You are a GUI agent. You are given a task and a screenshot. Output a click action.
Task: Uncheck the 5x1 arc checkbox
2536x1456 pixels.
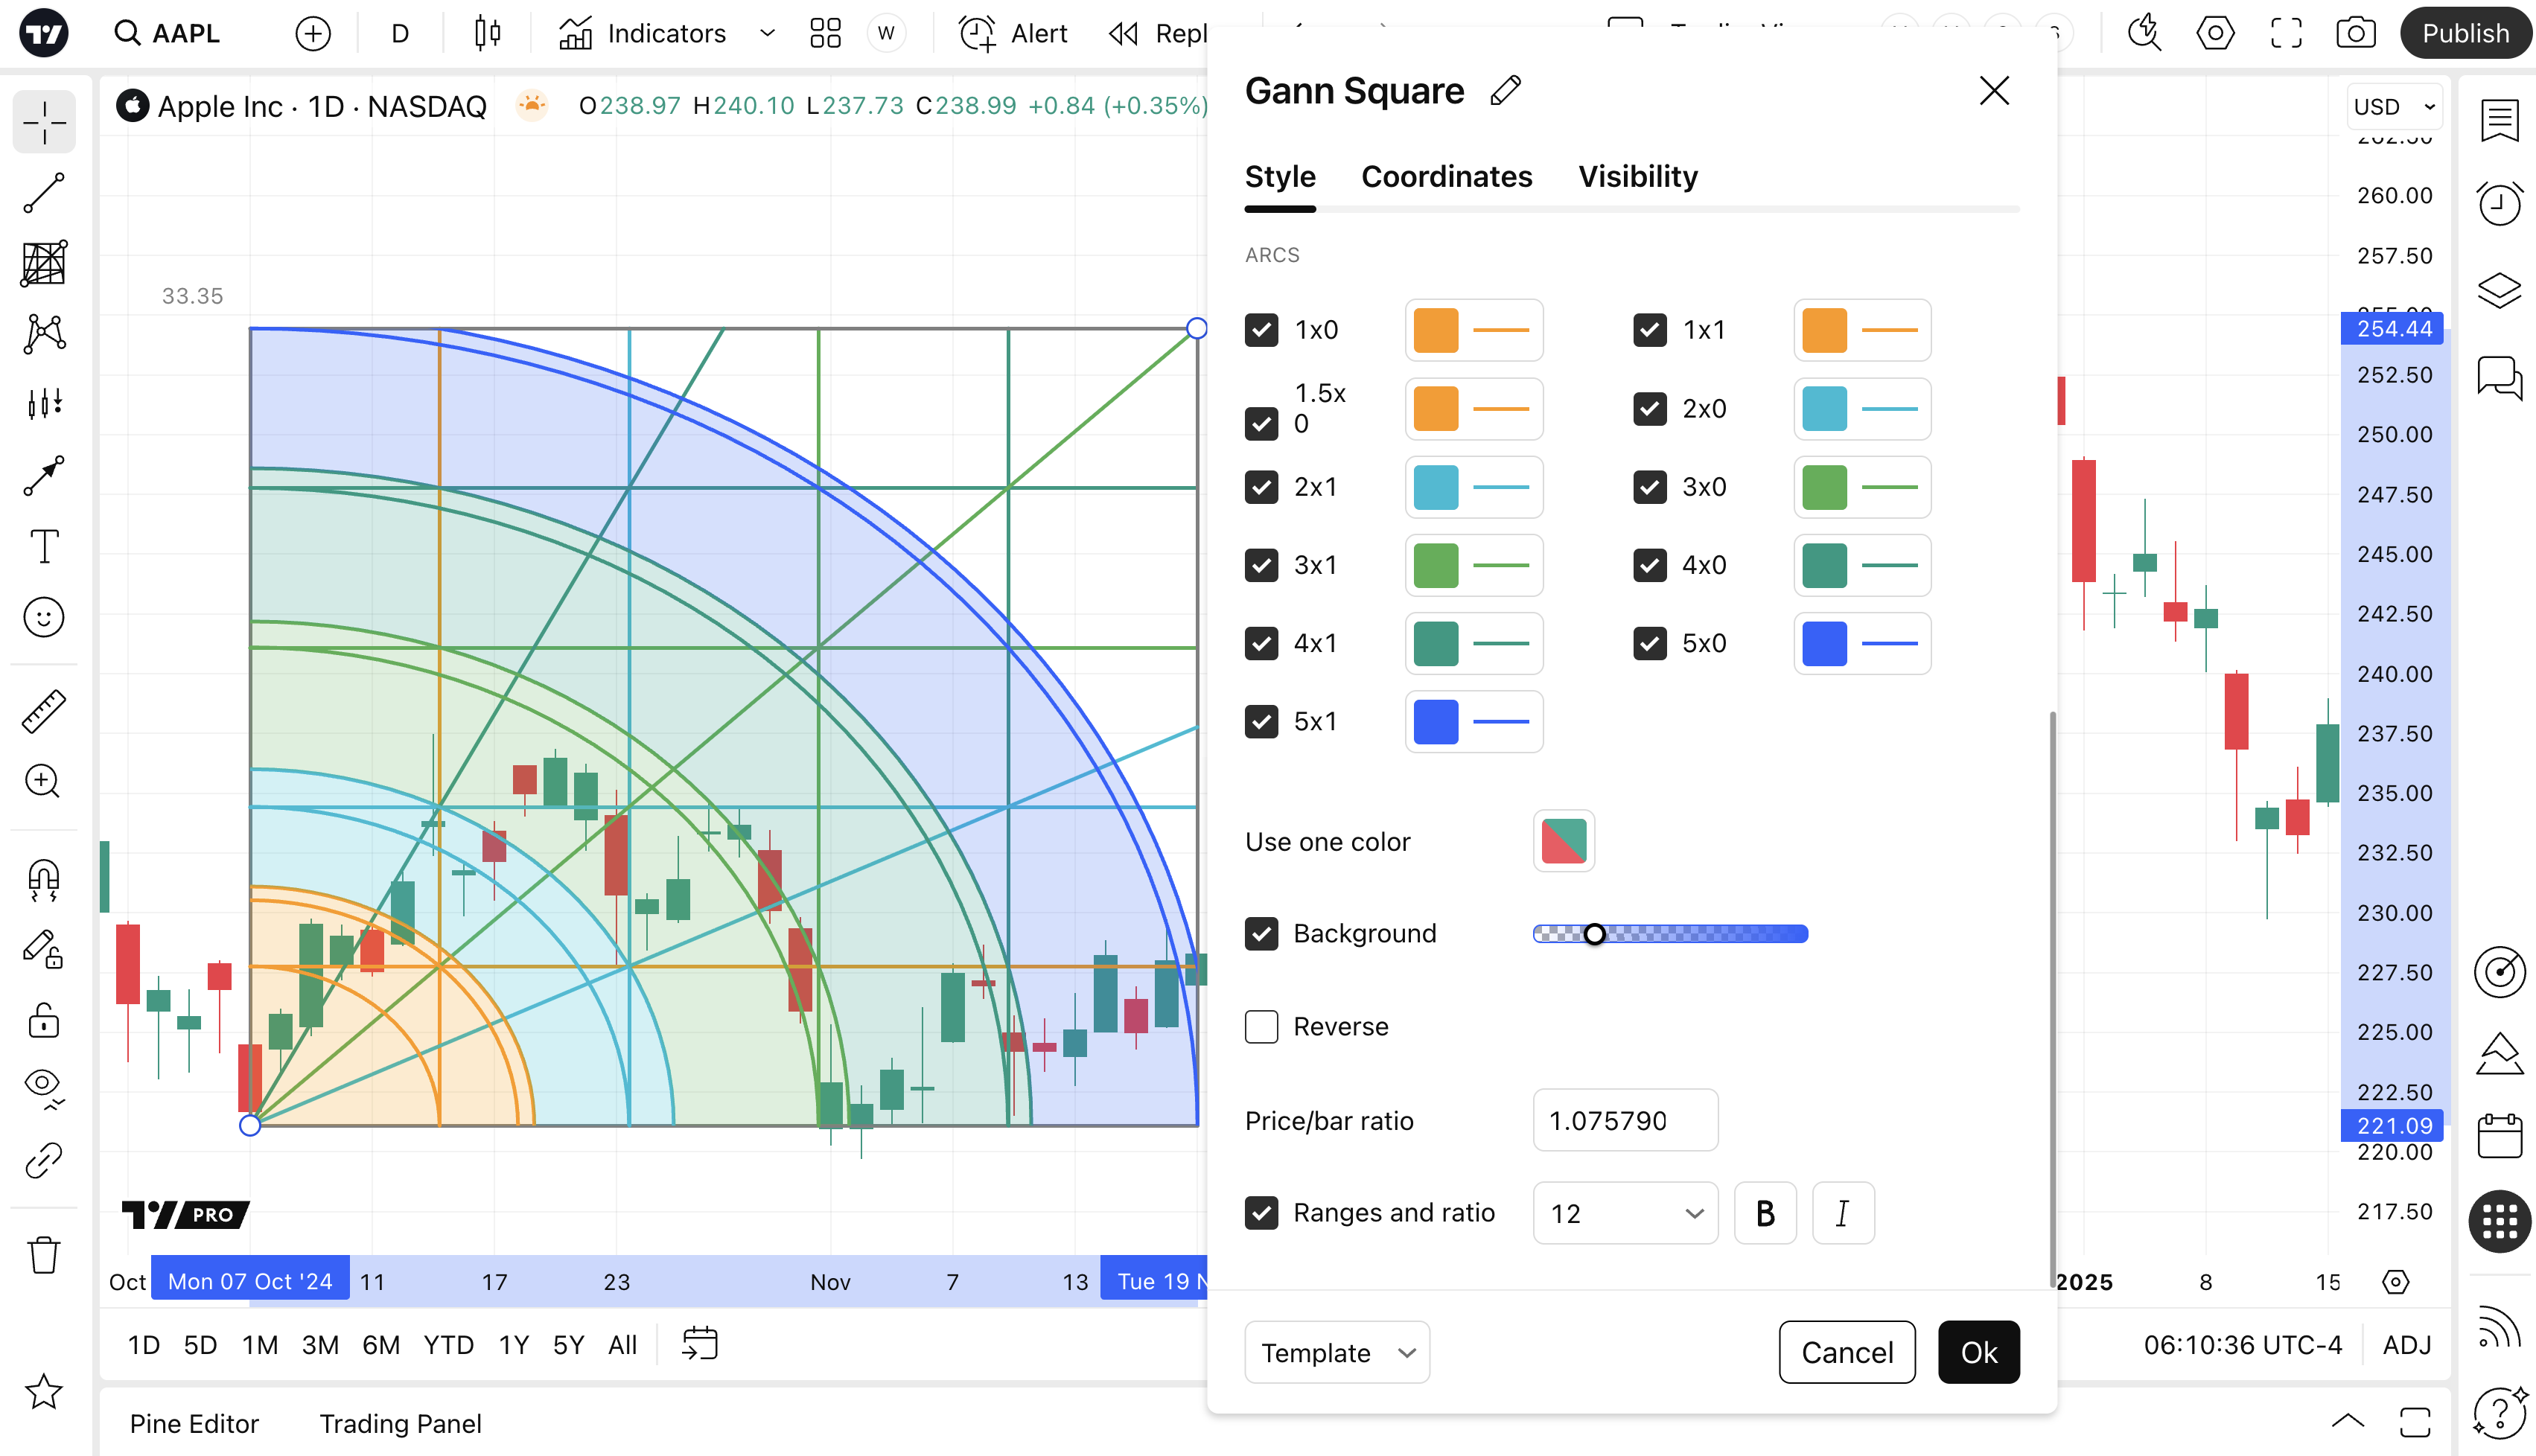coord(1261,721)
